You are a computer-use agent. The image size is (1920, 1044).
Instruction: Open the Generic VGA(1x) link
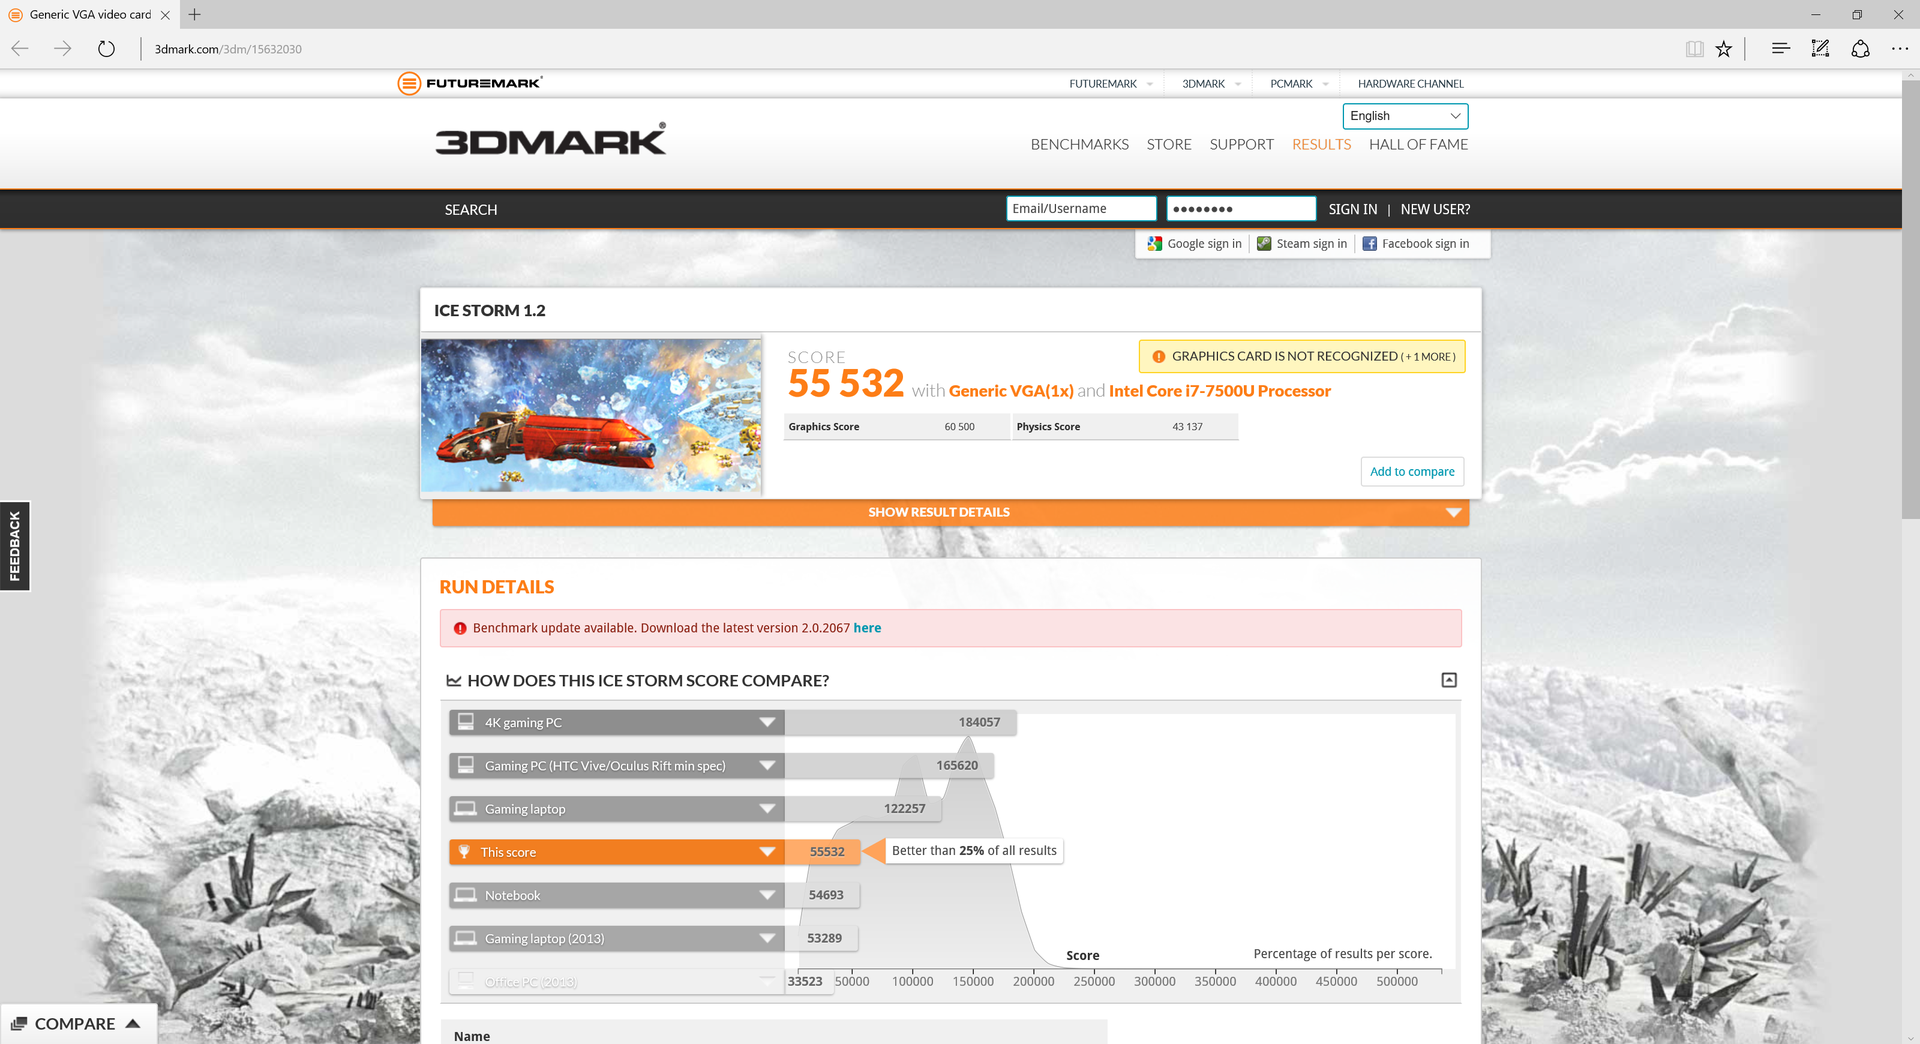(1011, 391)
